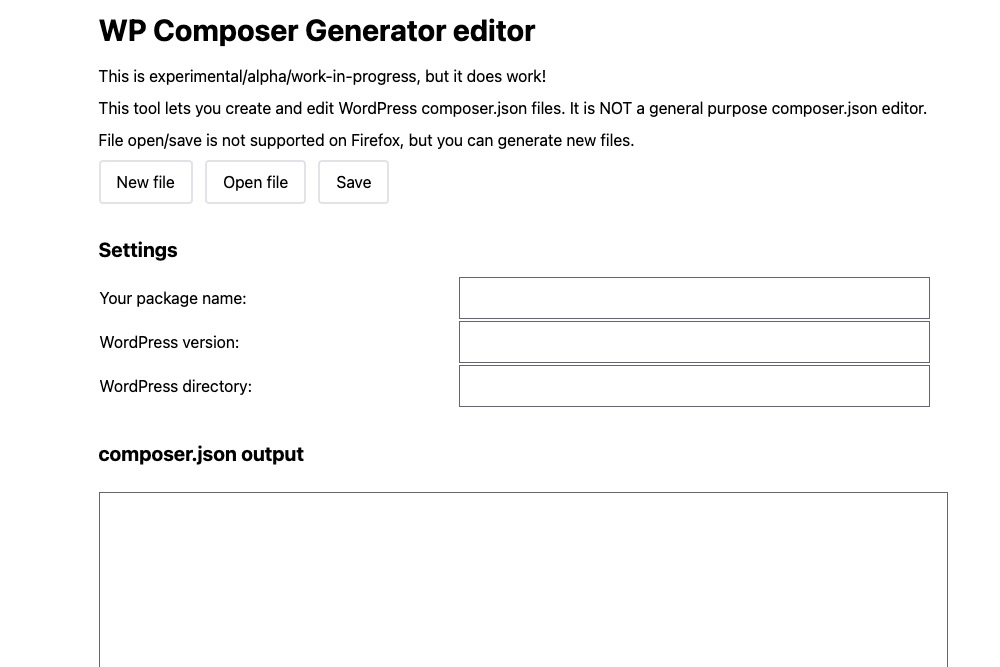
Task: Save the generated composer.json file
Action: click(x=353, y=182)
